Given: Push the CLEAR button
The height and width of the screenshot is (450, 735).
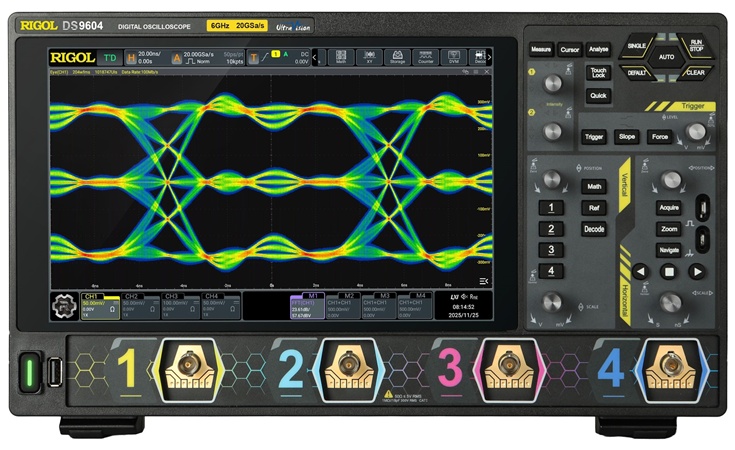Looking at the screenshot, I should 696,73.
